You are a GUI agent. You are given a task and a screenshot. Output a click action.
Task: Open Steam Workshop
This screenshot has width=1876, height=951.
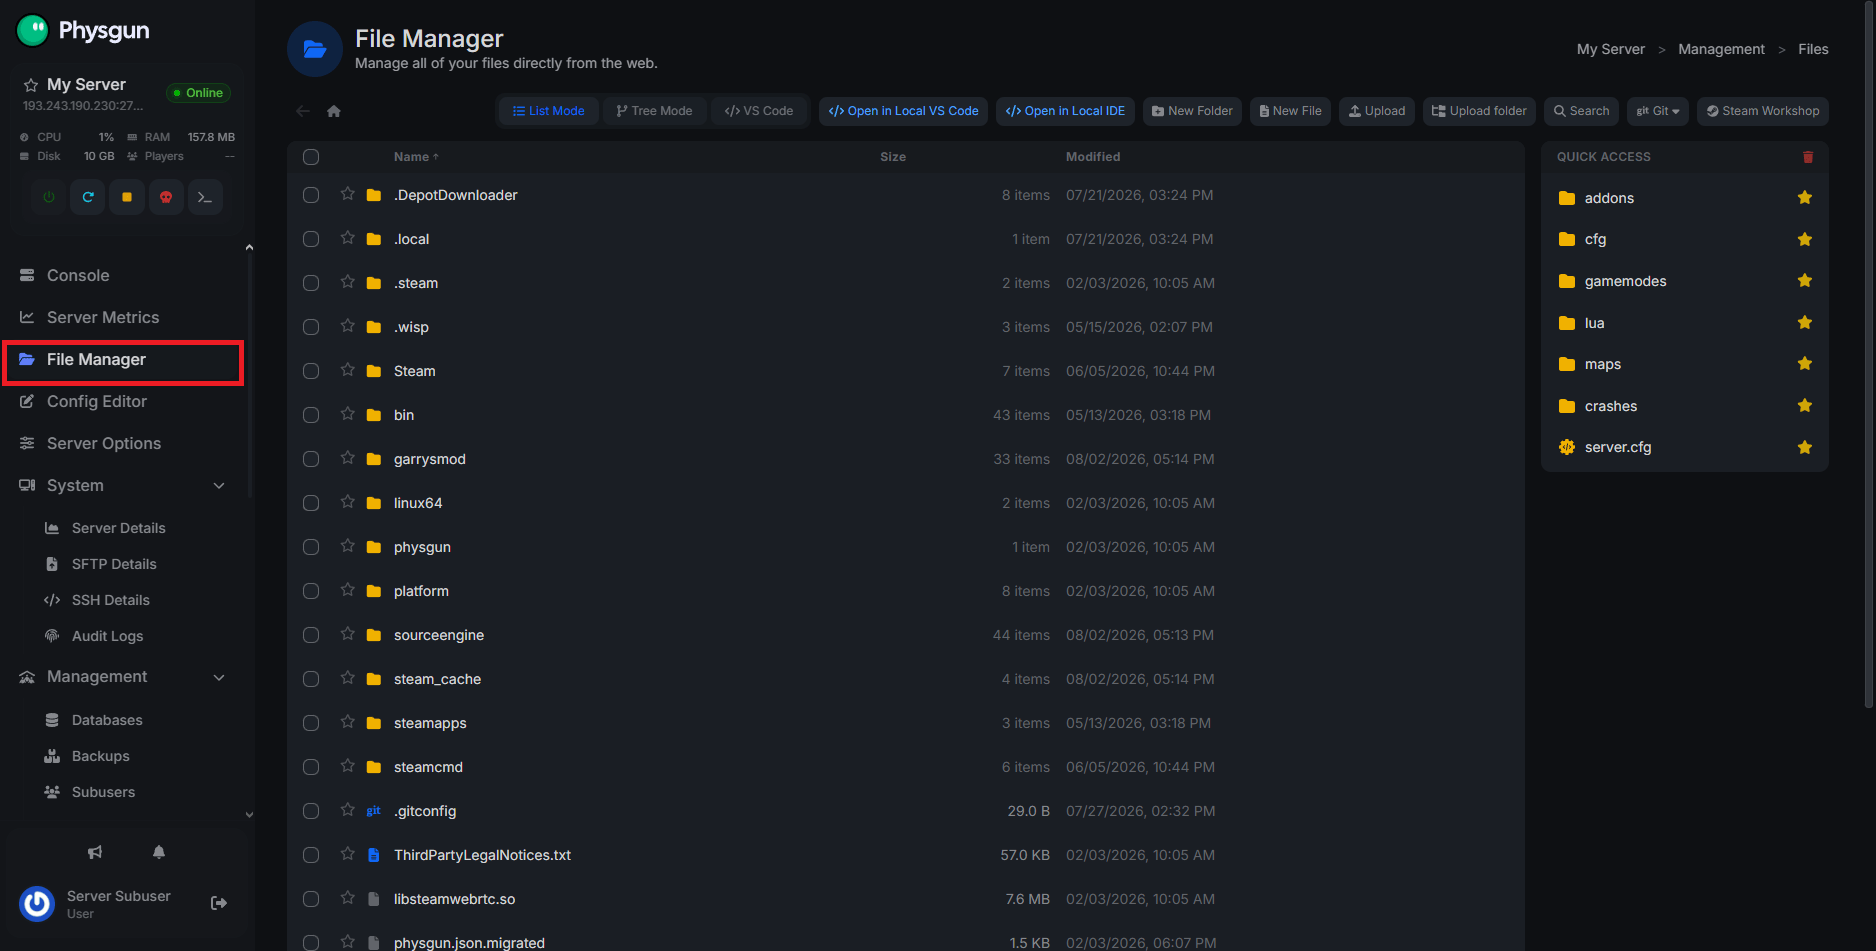pos(1763,111)
